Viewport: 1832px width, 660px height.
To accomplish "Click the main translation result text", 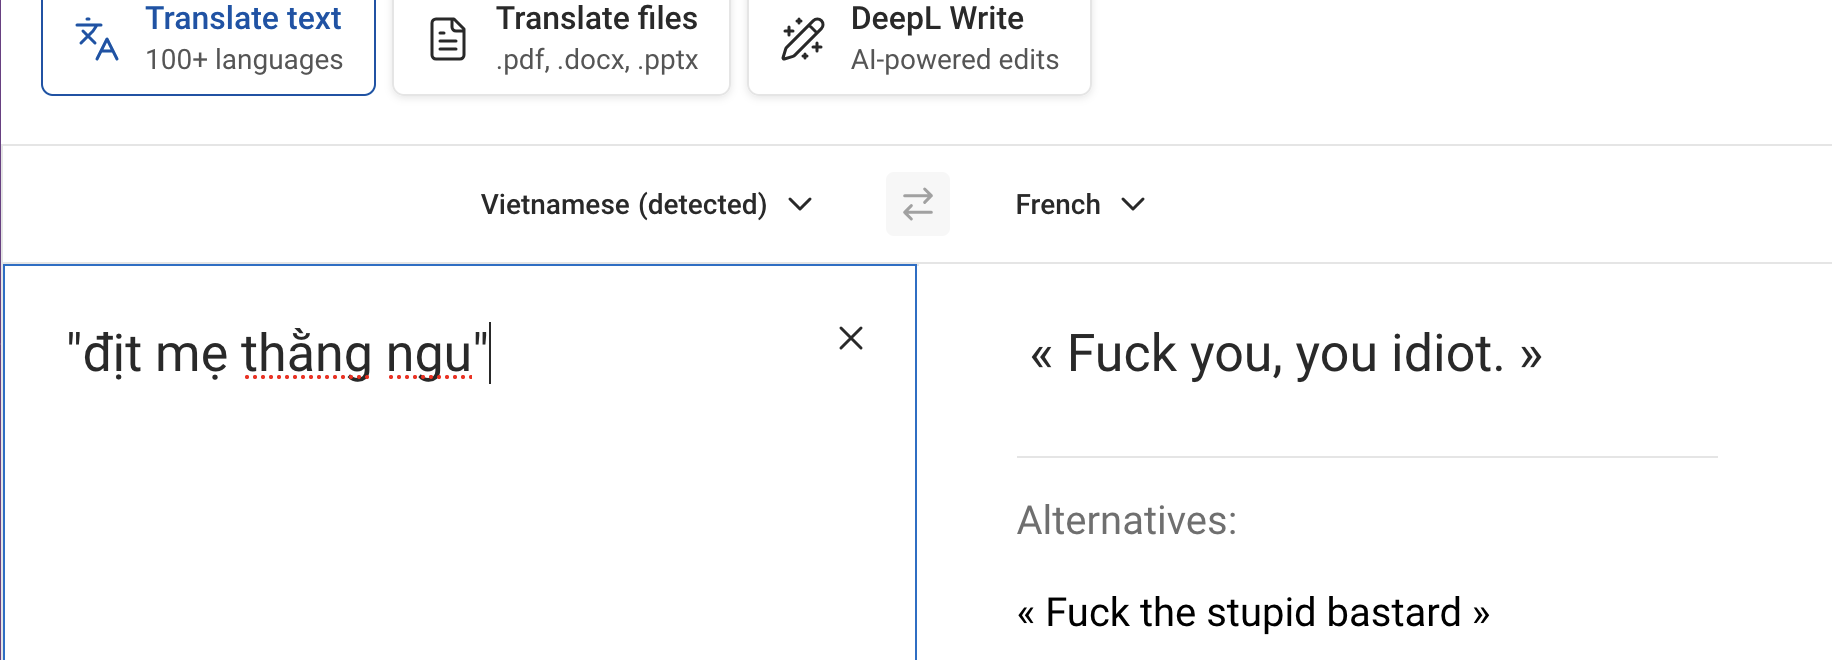I will click(1285, 354).
